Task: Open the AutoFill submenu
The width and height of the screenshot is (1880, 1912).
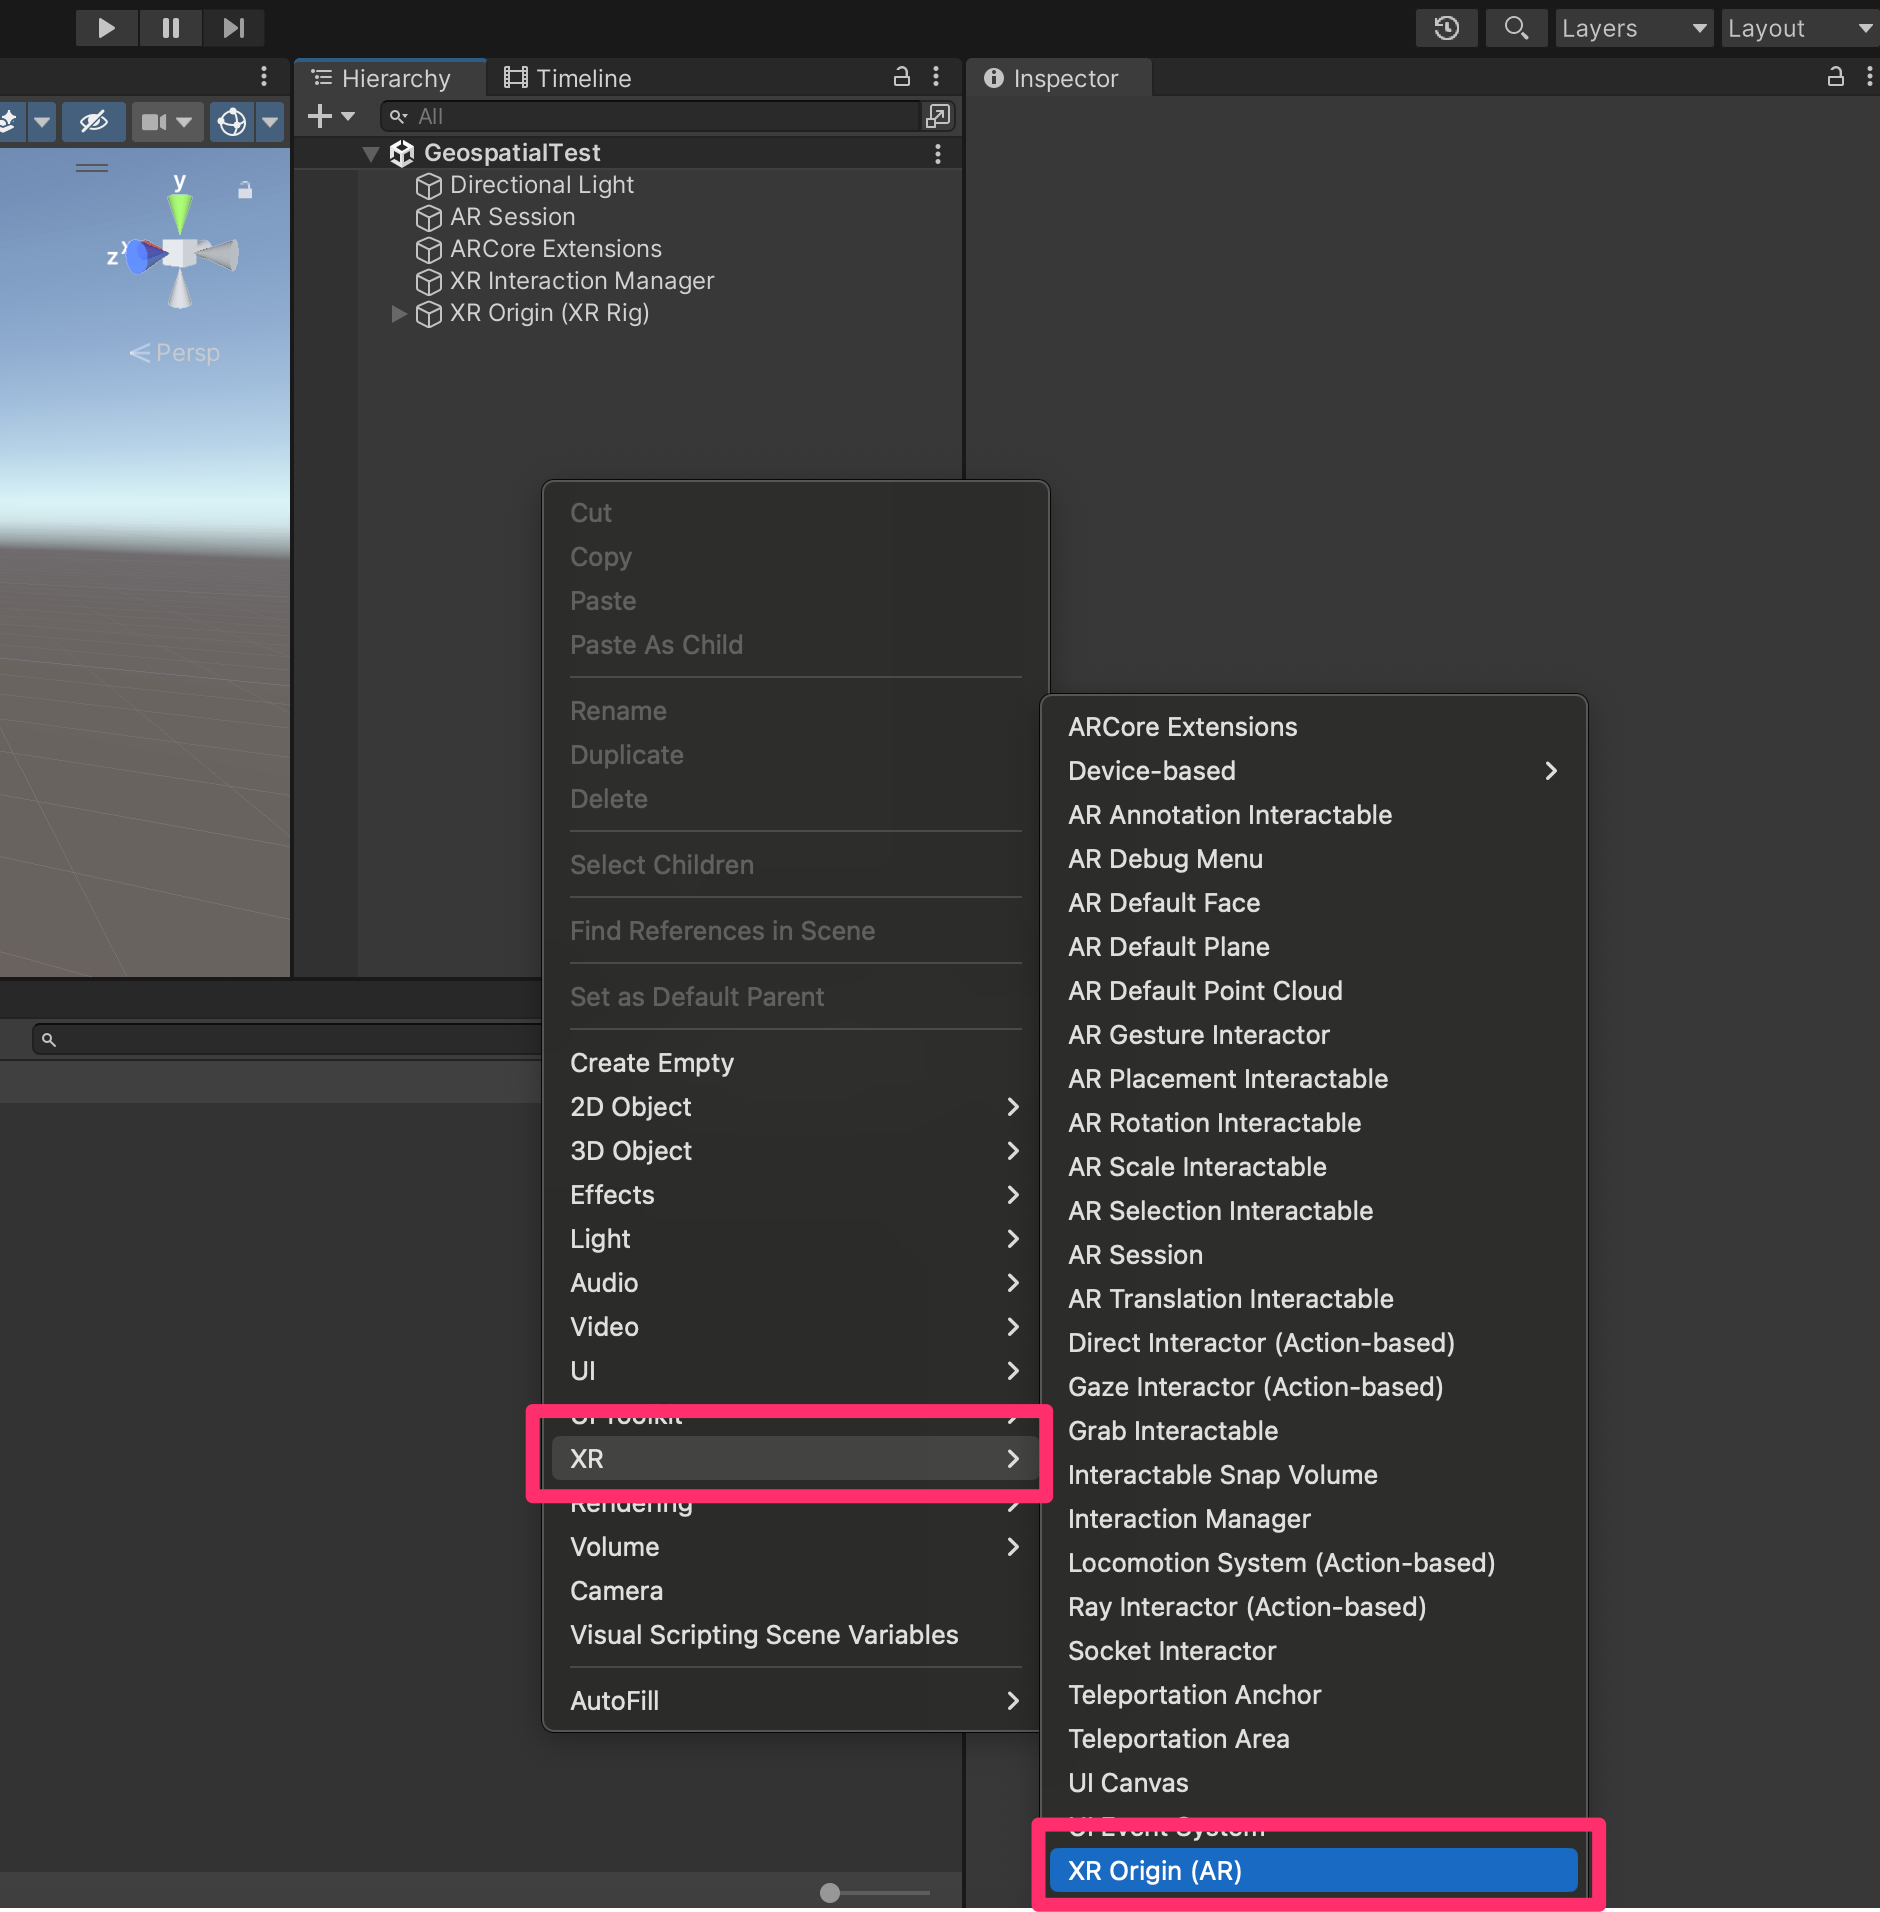Action: [795, 1701]
